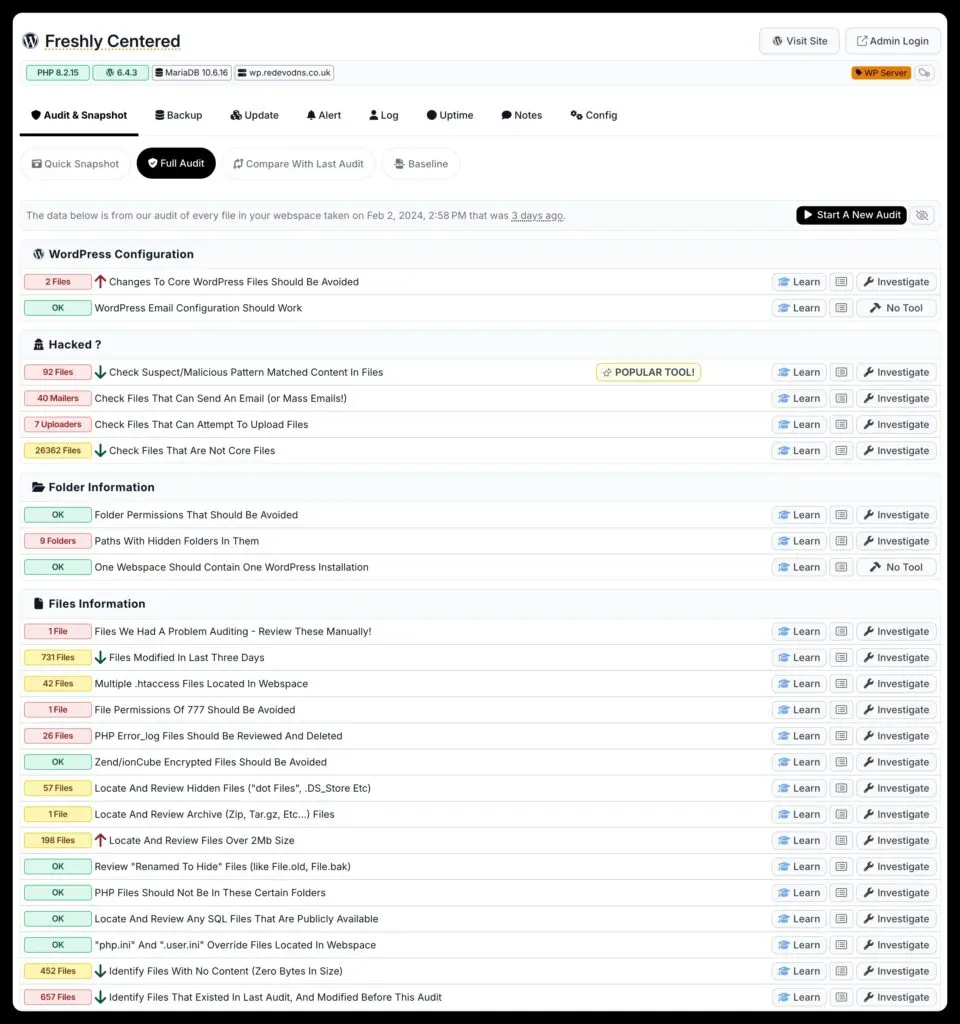This screenshot has height=1024, width=960.
Task: Open the details list icon on core WordPress changes row
Action: tap(842, 281)
